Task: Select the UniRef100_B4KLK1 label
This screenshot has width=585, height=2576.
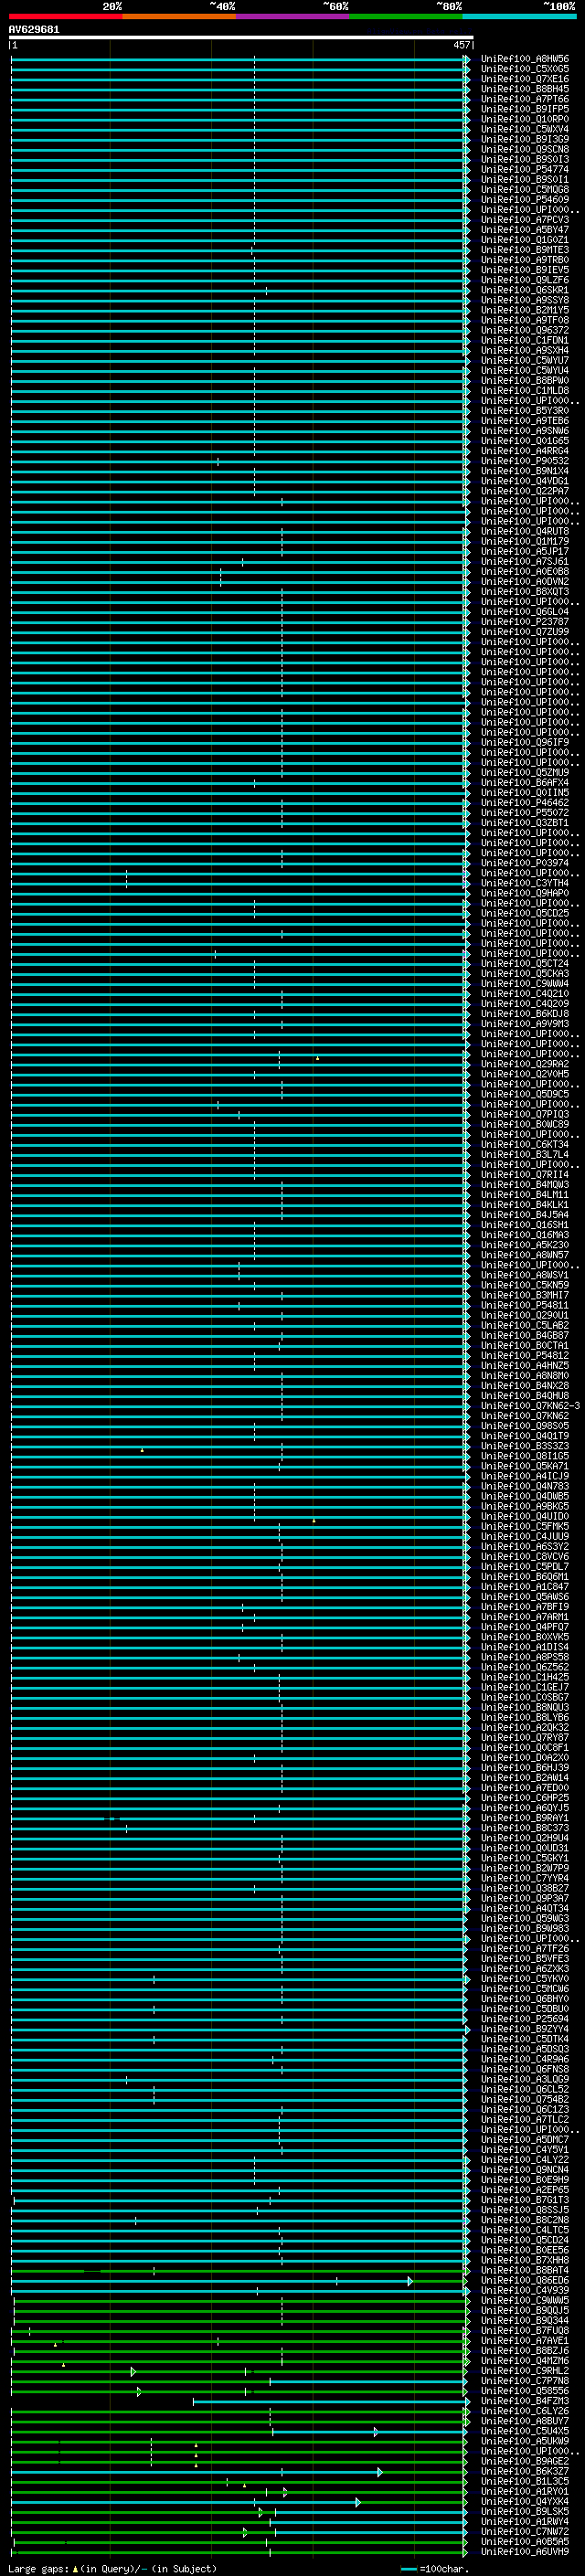Action: tap(525, 1204)
